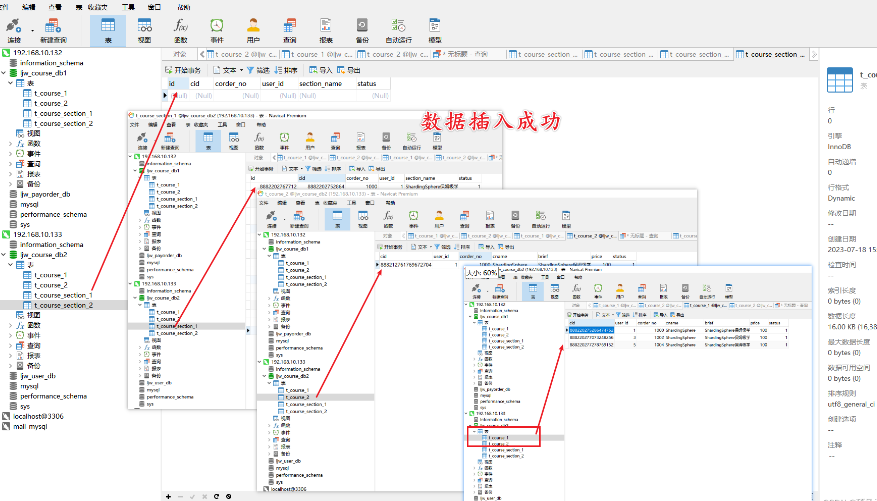
Task: Click 新建查询 icon in the main toolbar
Action: click(53, 30)
